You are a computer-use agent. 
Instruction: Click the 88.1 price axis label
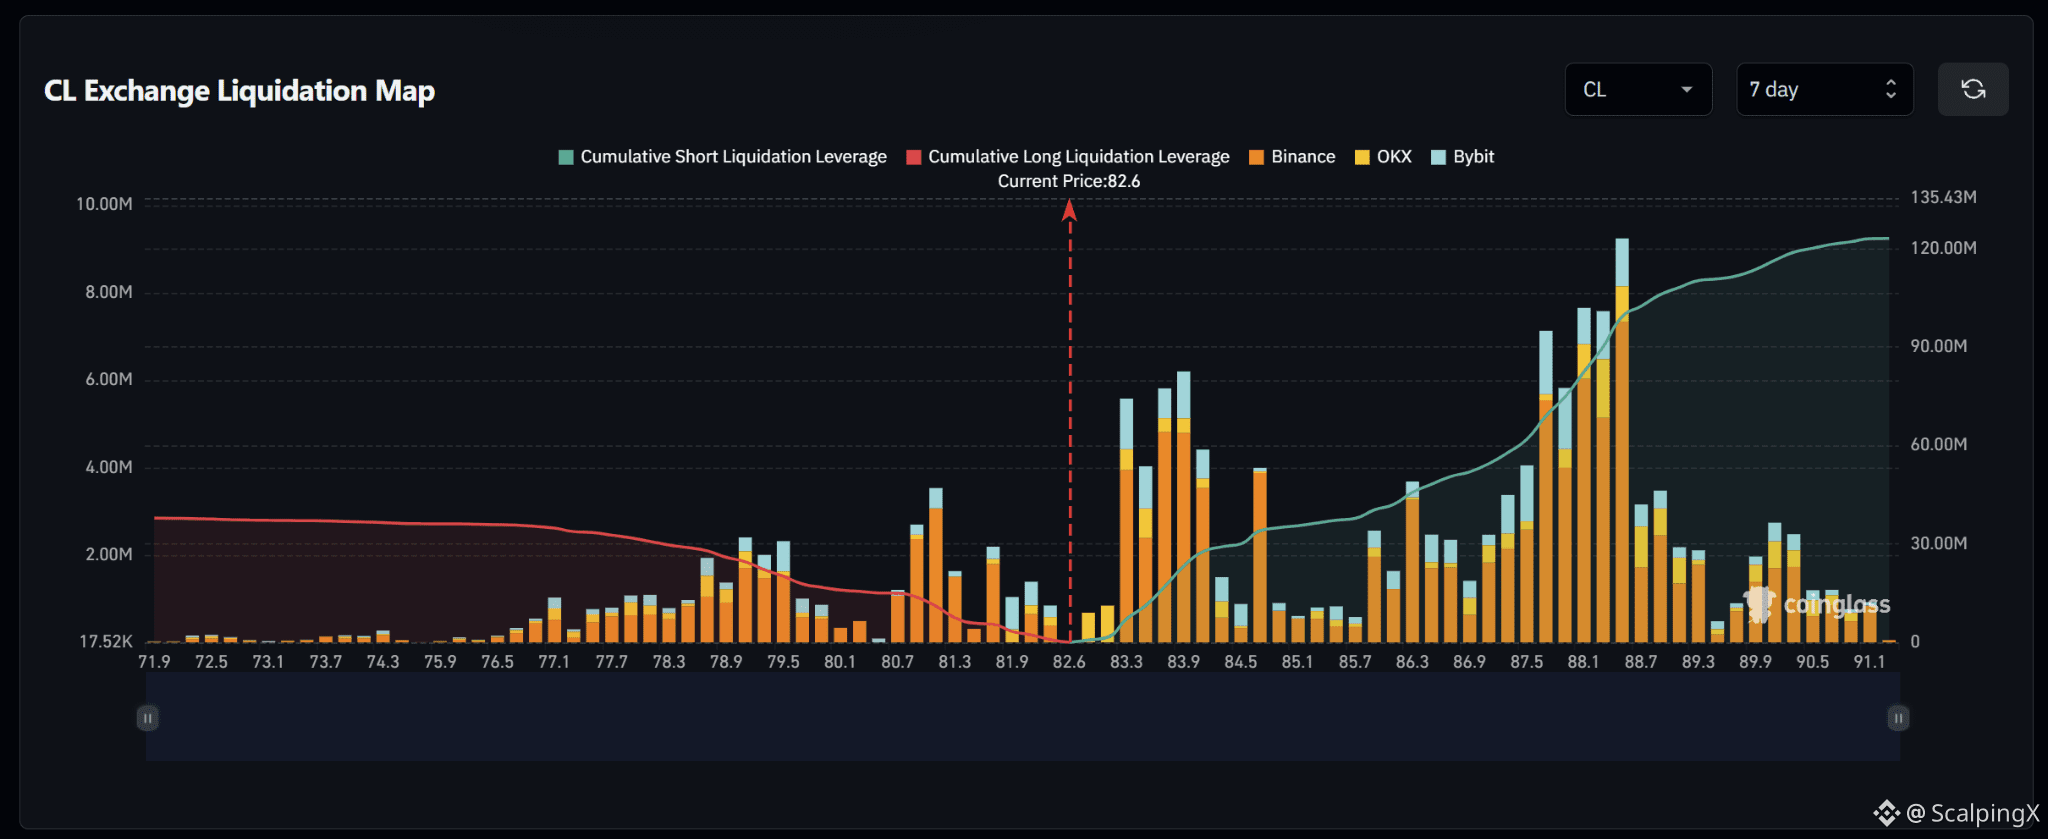pyautogui.click(x=1584, y=662)
